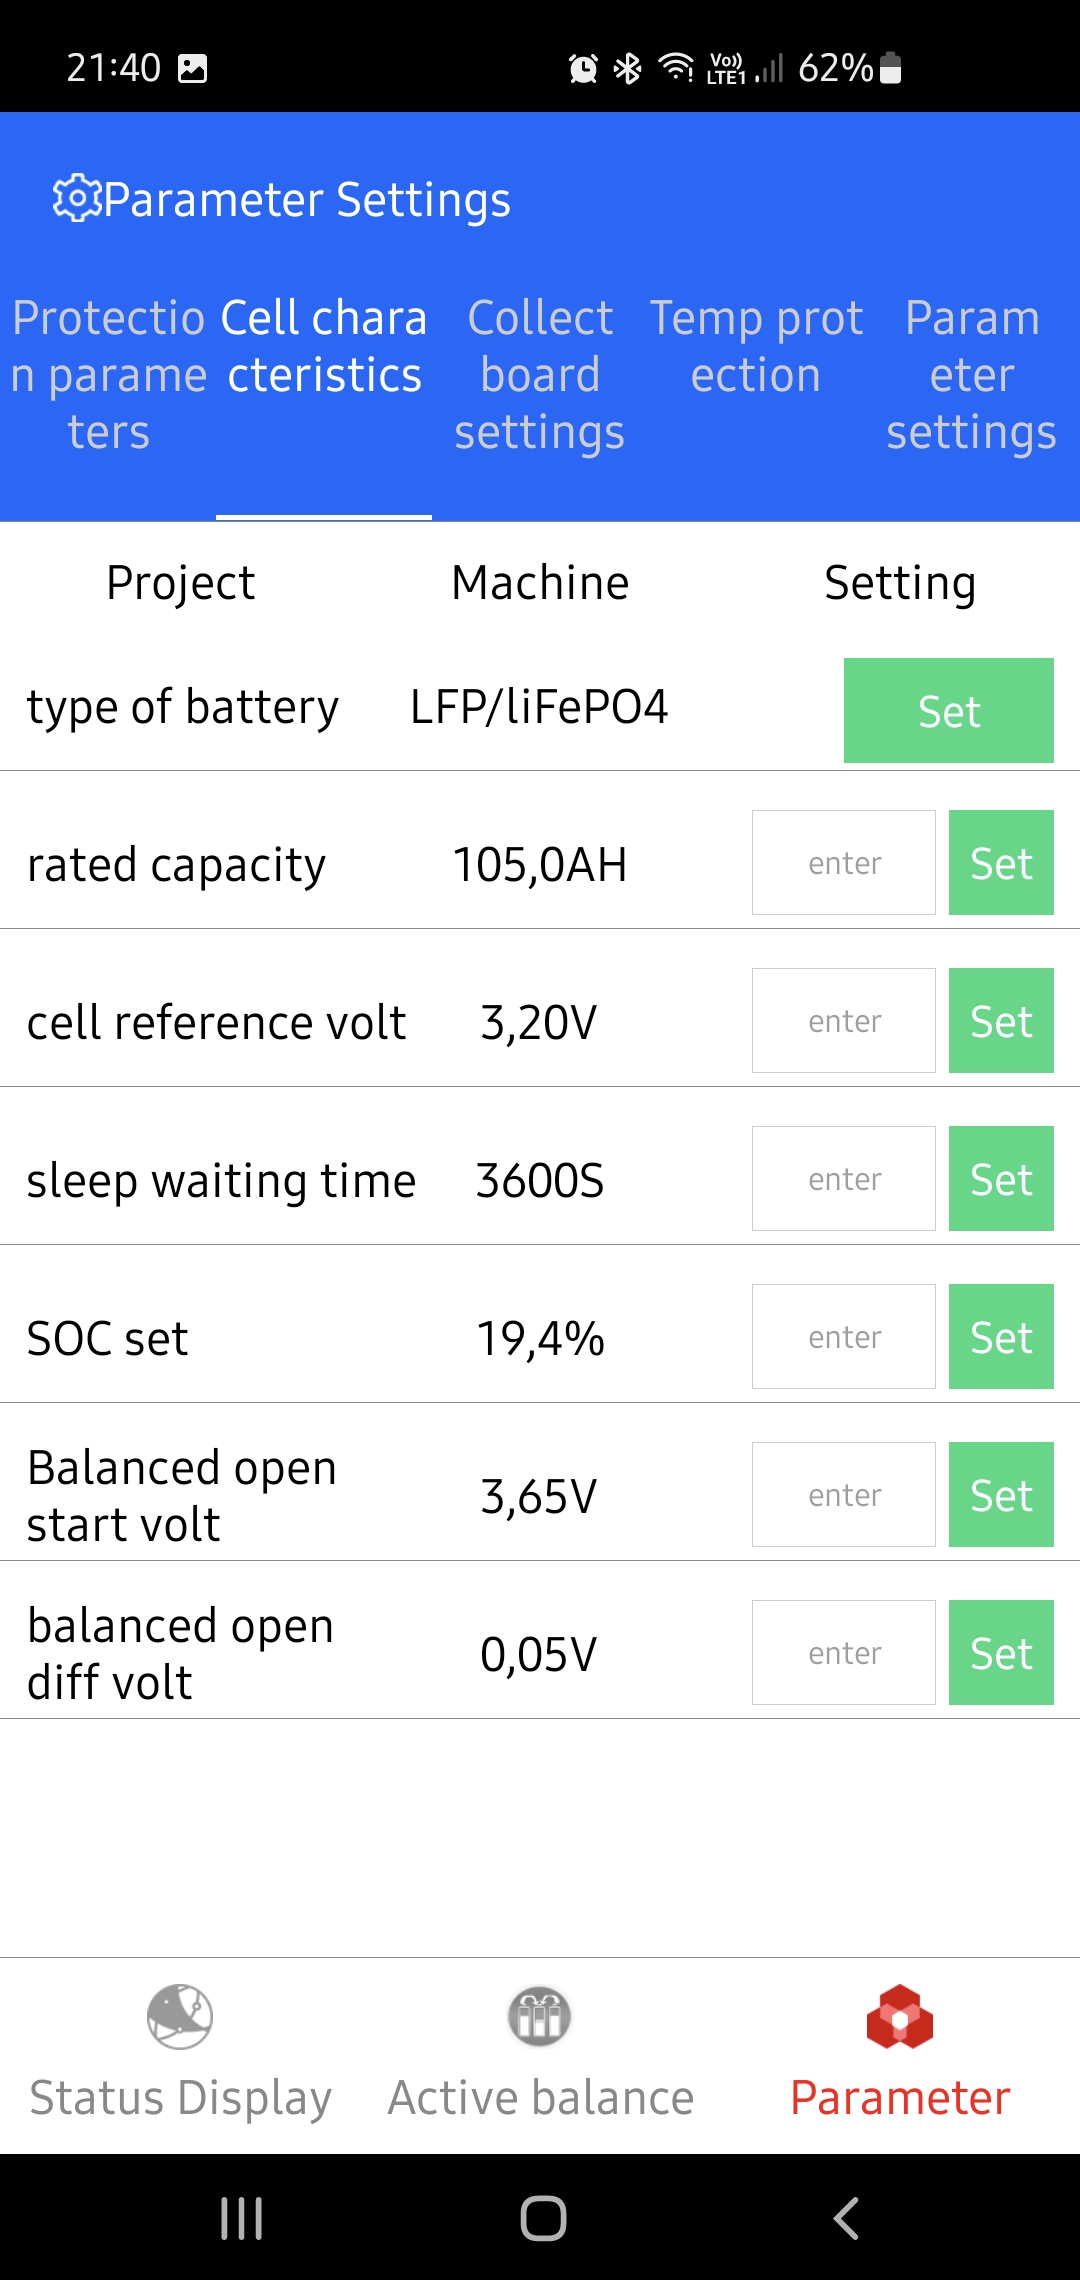This screenshot has height=2280, width=1080.
Task: Select the red Parameter cube icon
Action: click(900, 2016)
